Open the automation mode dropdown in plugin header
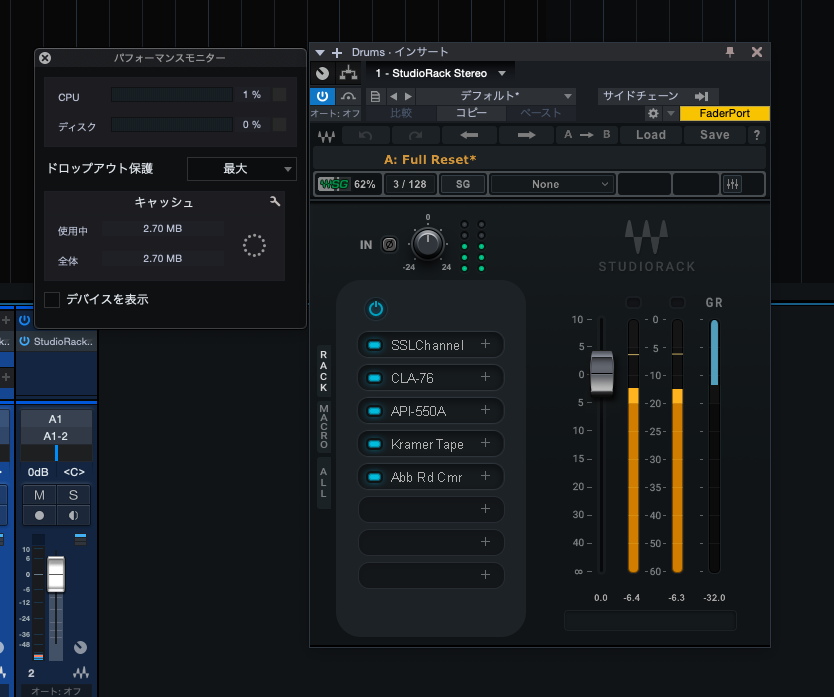This screenshot has width=834, height=697. (x=335, y=113)
